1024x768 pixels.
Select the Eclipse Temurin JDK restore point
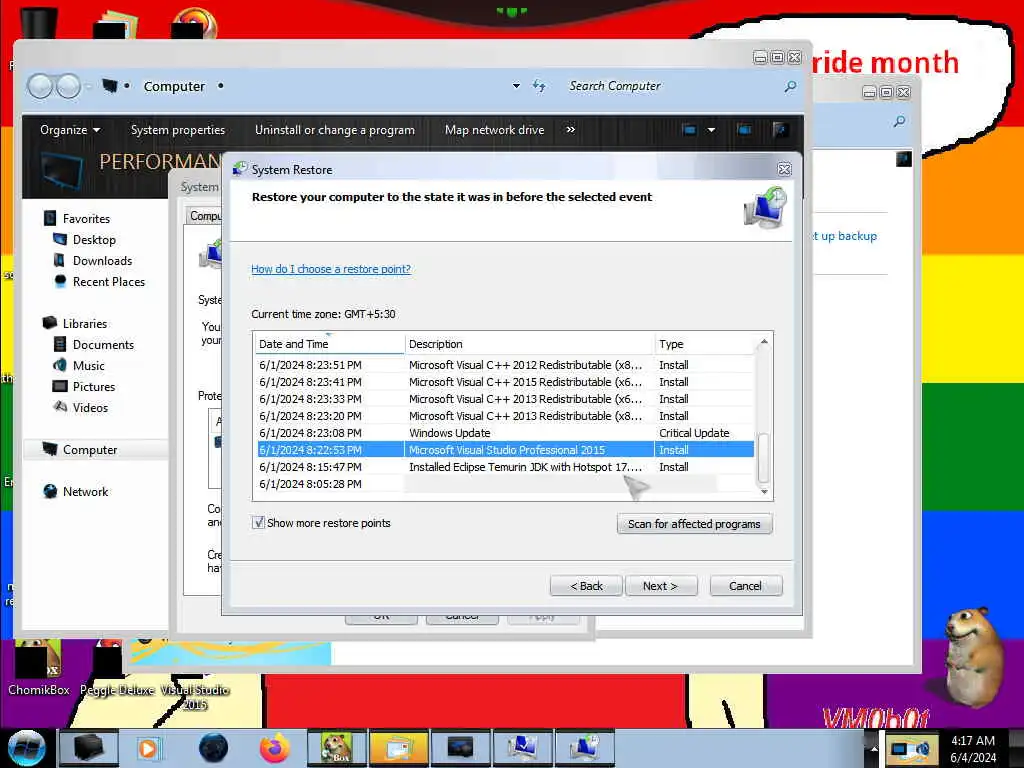pyautogui.click(x=504, y=467)
